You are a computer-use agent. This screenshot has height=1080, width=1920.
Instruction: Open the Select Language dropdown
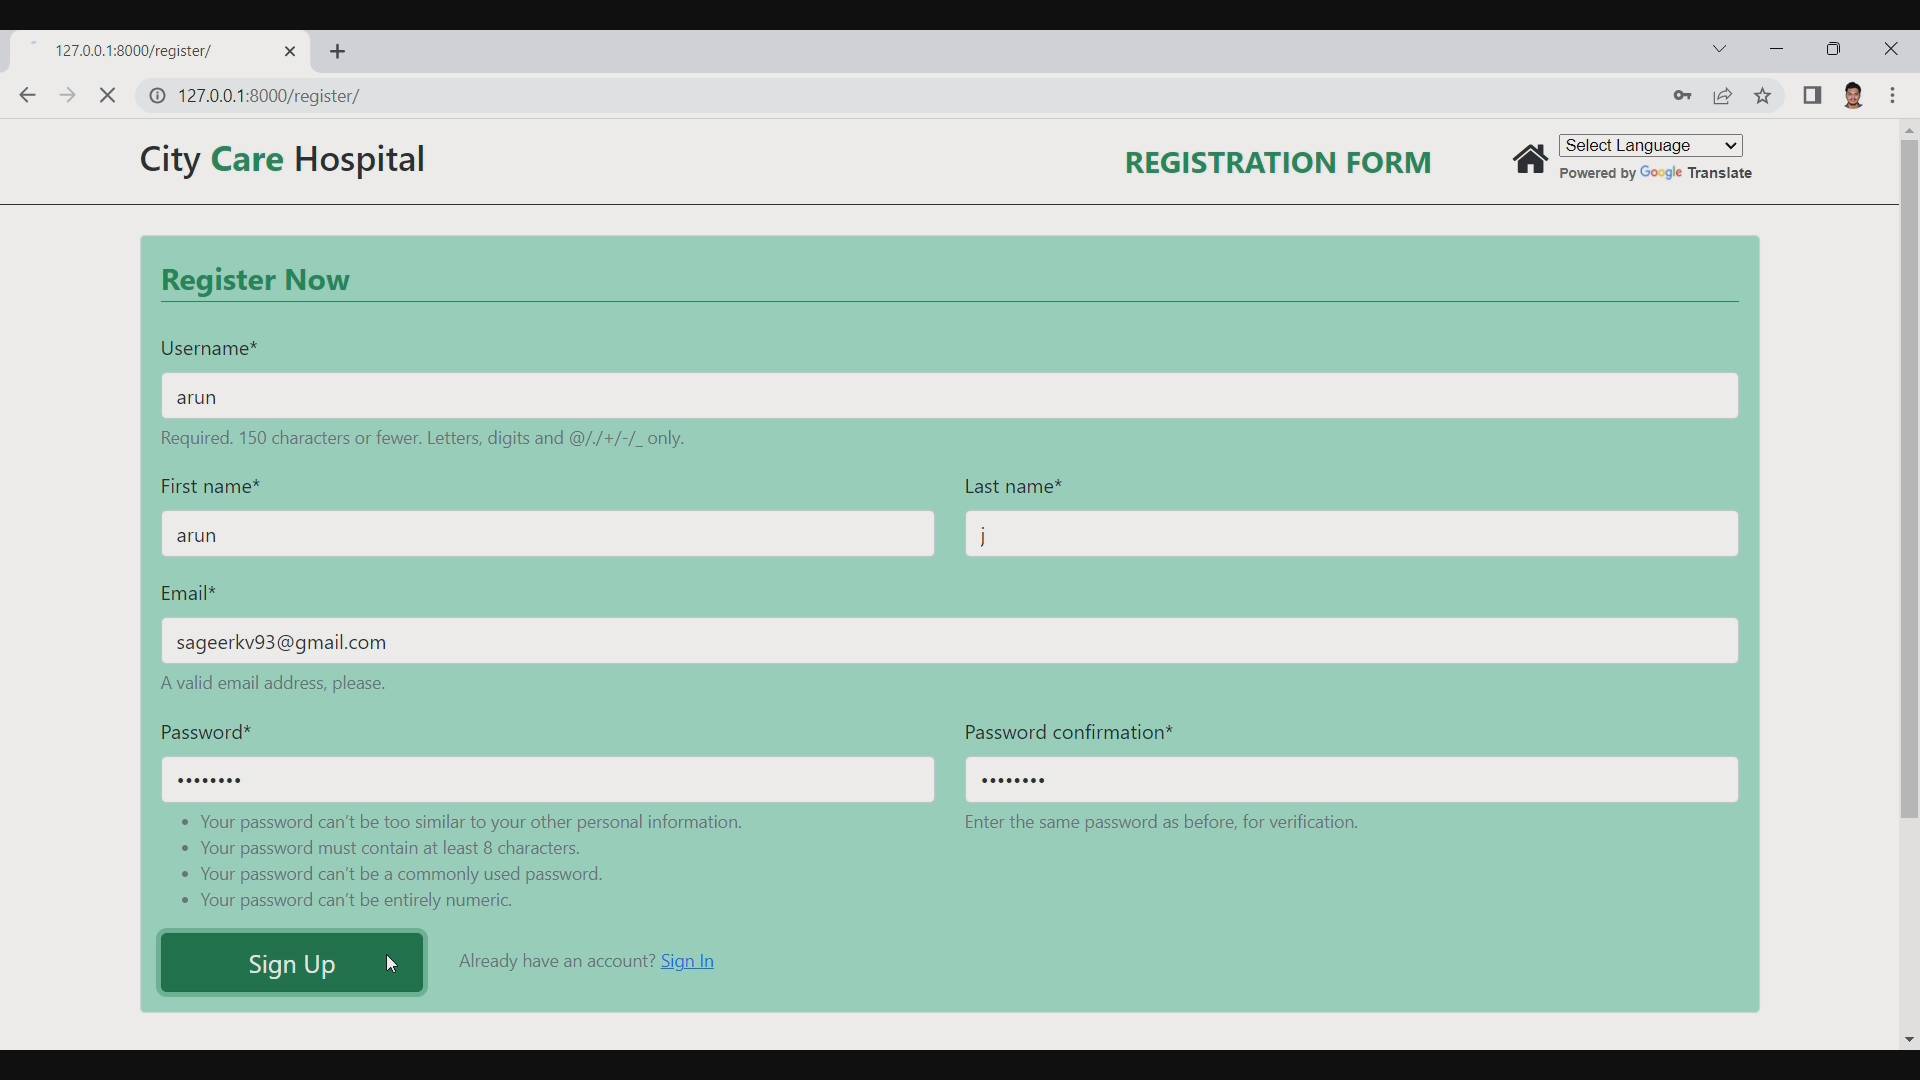[1650, 145]
